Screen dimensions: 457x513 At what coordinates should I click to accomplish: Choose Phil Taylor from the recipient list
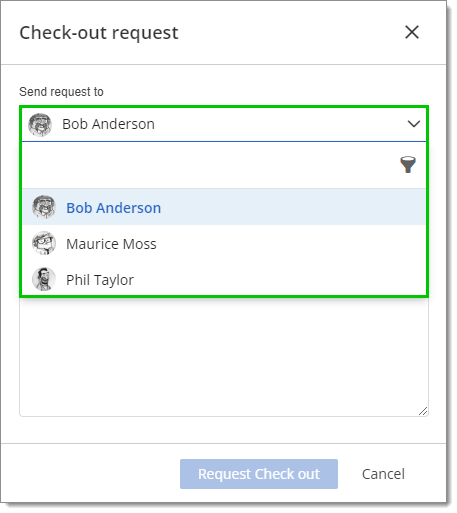[224, 279]
